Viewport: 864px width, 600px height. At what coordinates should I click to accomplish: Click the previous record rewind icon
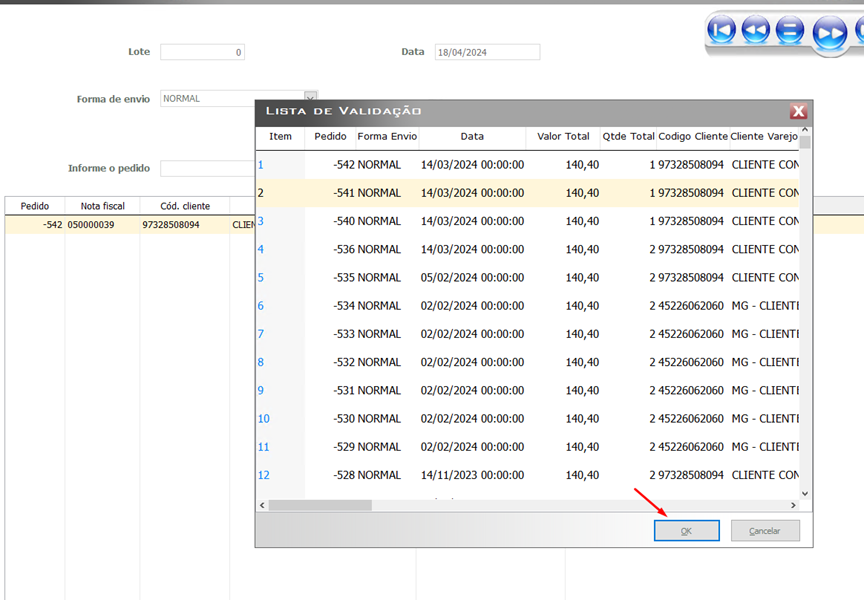click(x=755, y=31)
